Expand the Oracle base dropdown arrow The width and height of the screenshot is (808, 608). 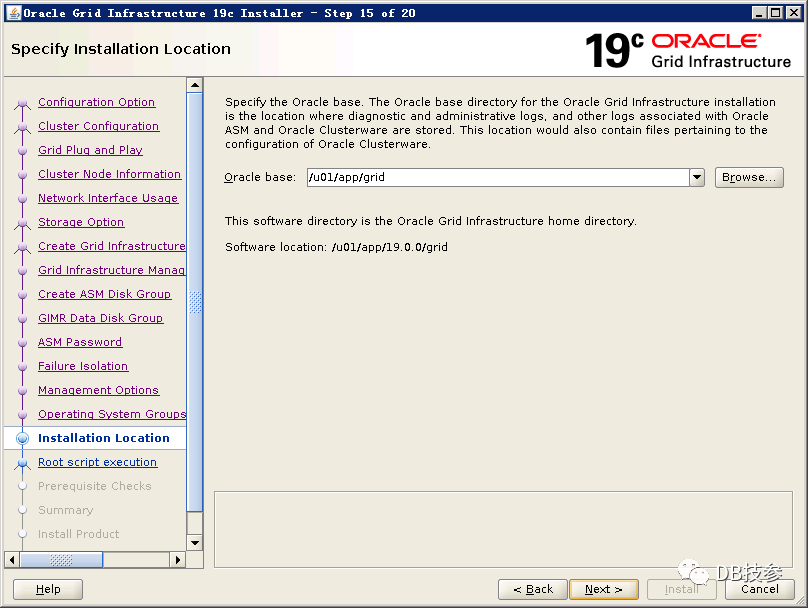[x=697, y=177]
